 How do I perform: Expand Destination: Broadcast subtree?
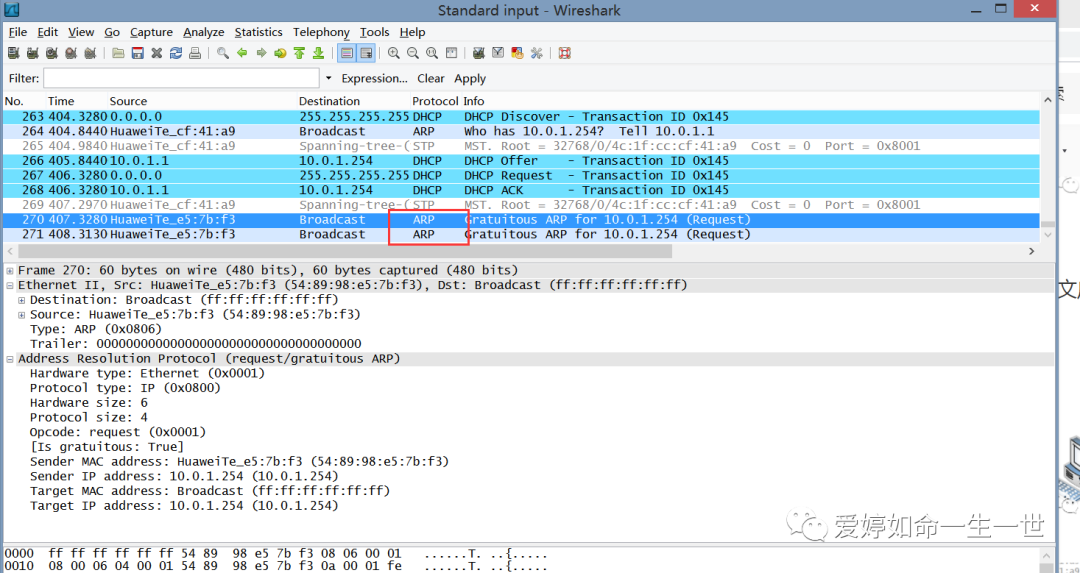pyautogui.click(x=22, y=300)
